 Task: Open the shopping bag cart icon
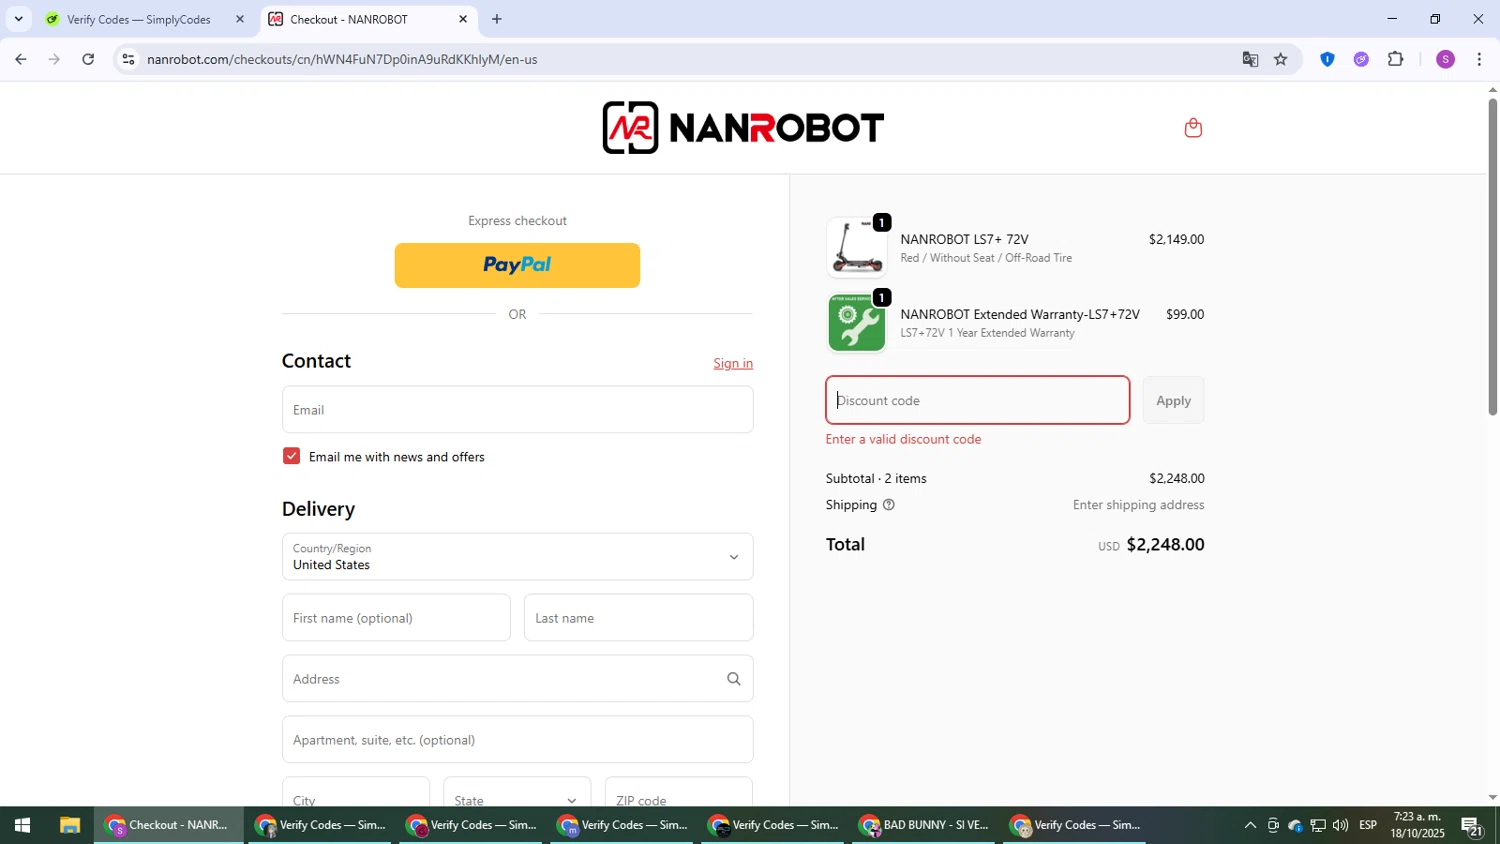(x=1192, y=127)
